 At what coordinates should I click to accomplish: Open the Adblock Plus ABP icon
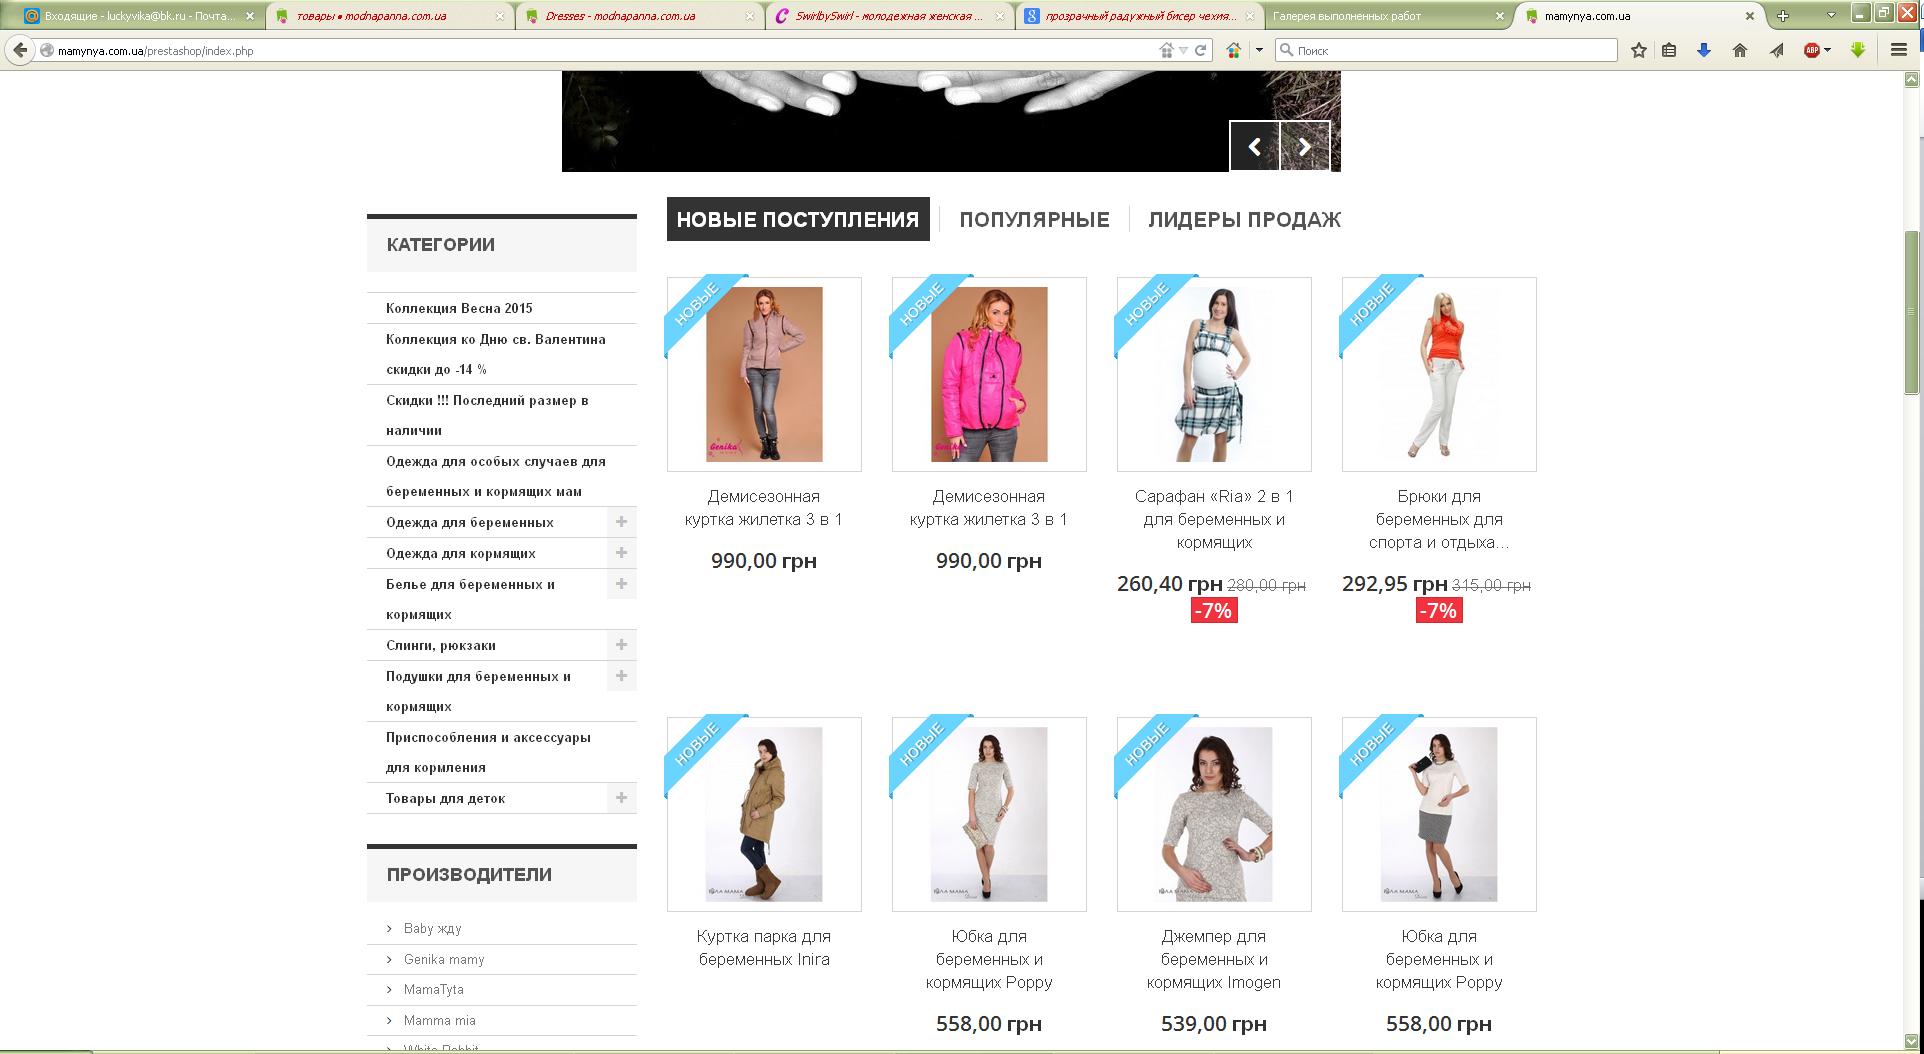point(1812,50)
